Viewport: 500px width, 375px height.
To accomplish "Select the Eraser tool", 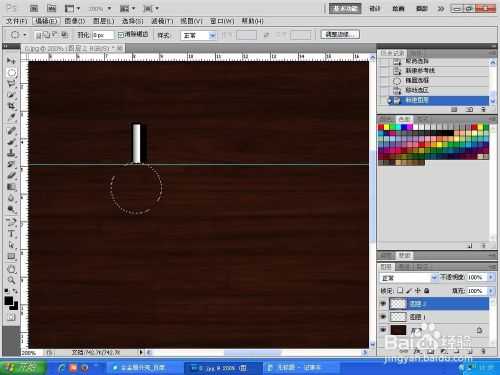I will coord(11,175).
